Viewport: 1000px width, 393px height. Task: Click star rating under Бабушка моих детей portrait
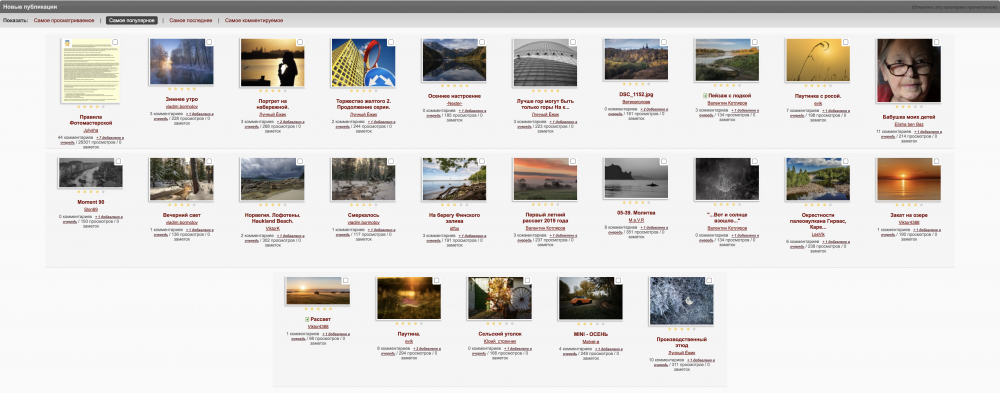point(908,107)
